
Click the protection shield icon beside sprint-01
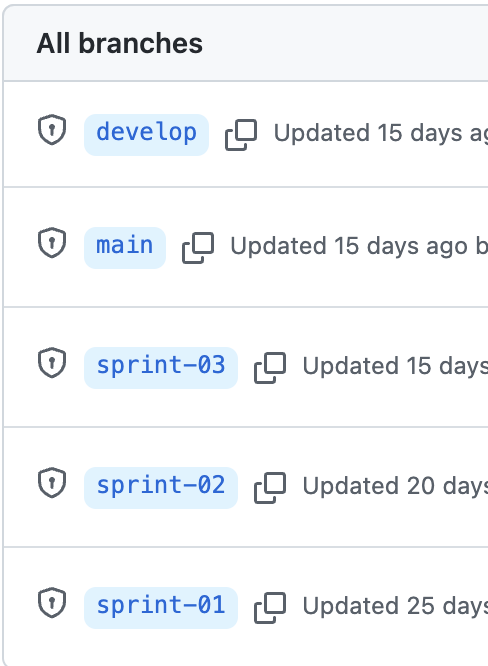pyautogui.click(x=52, y=603)
